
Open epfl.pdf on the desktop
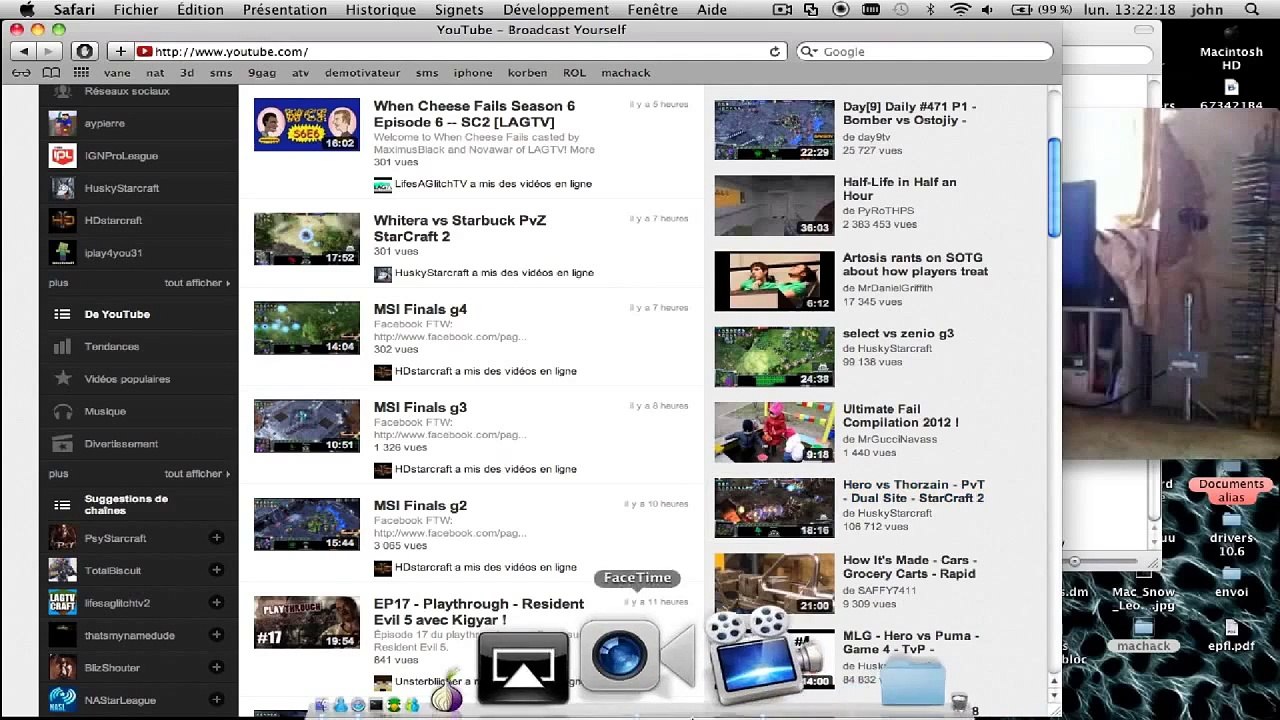point(1231,635)
